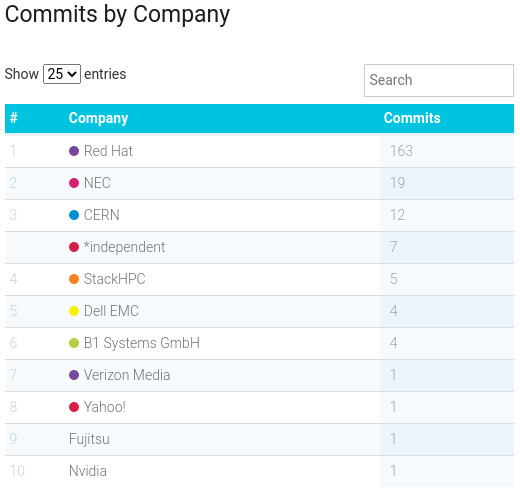Click rank number 10 in Nvidia row

17,471
